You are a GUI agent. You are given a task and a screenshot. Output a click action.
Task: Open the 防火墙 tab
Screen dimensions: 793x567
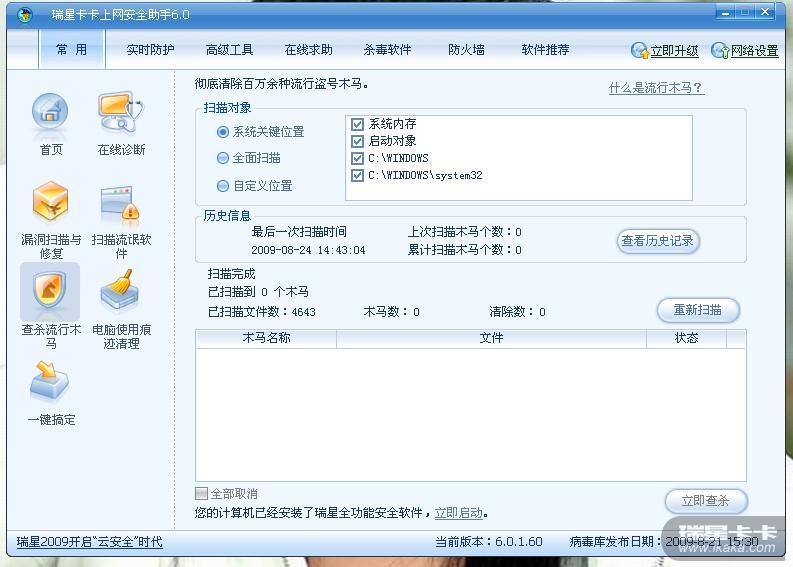click(466, 50)
